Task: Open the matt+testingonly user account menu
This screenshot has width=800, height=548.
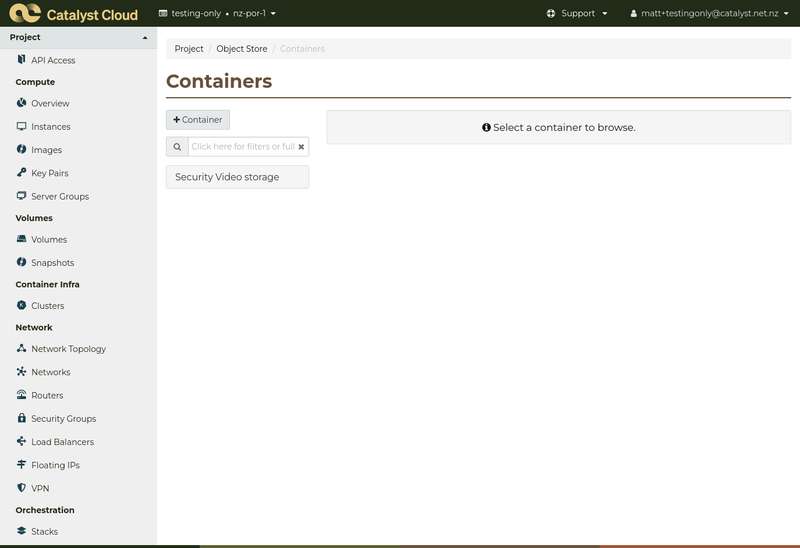Action: [x=709, y=13]
